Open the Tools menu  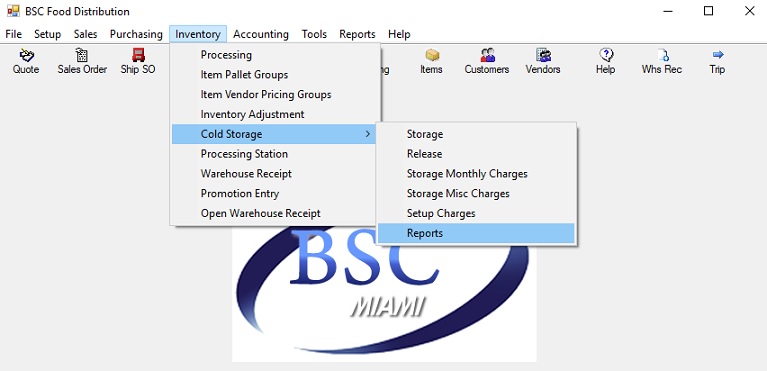click(x=314, y=34)
